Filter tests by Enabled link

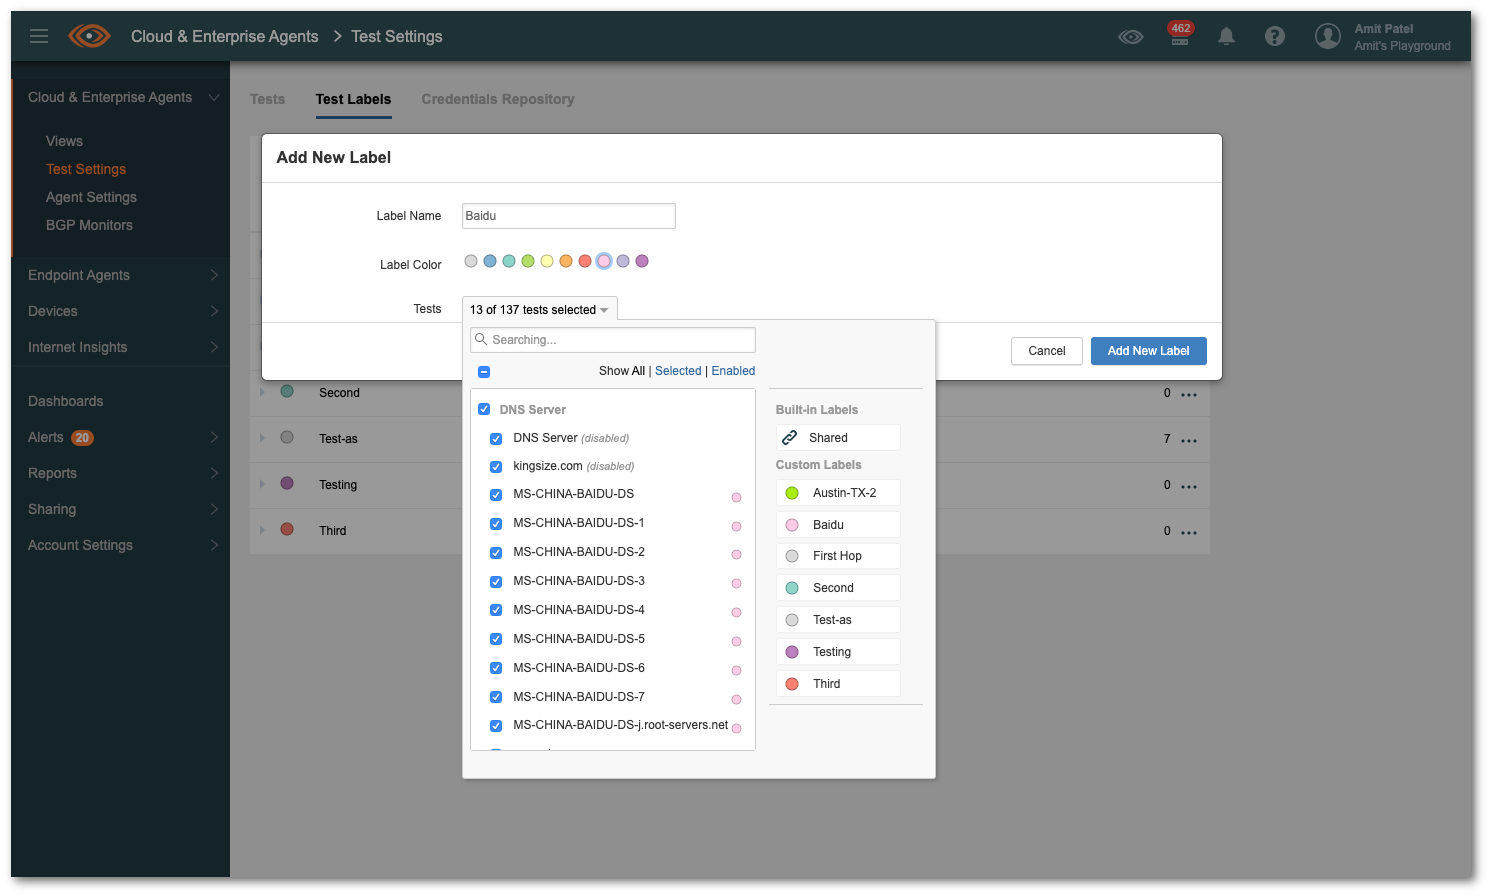[733, 371]
